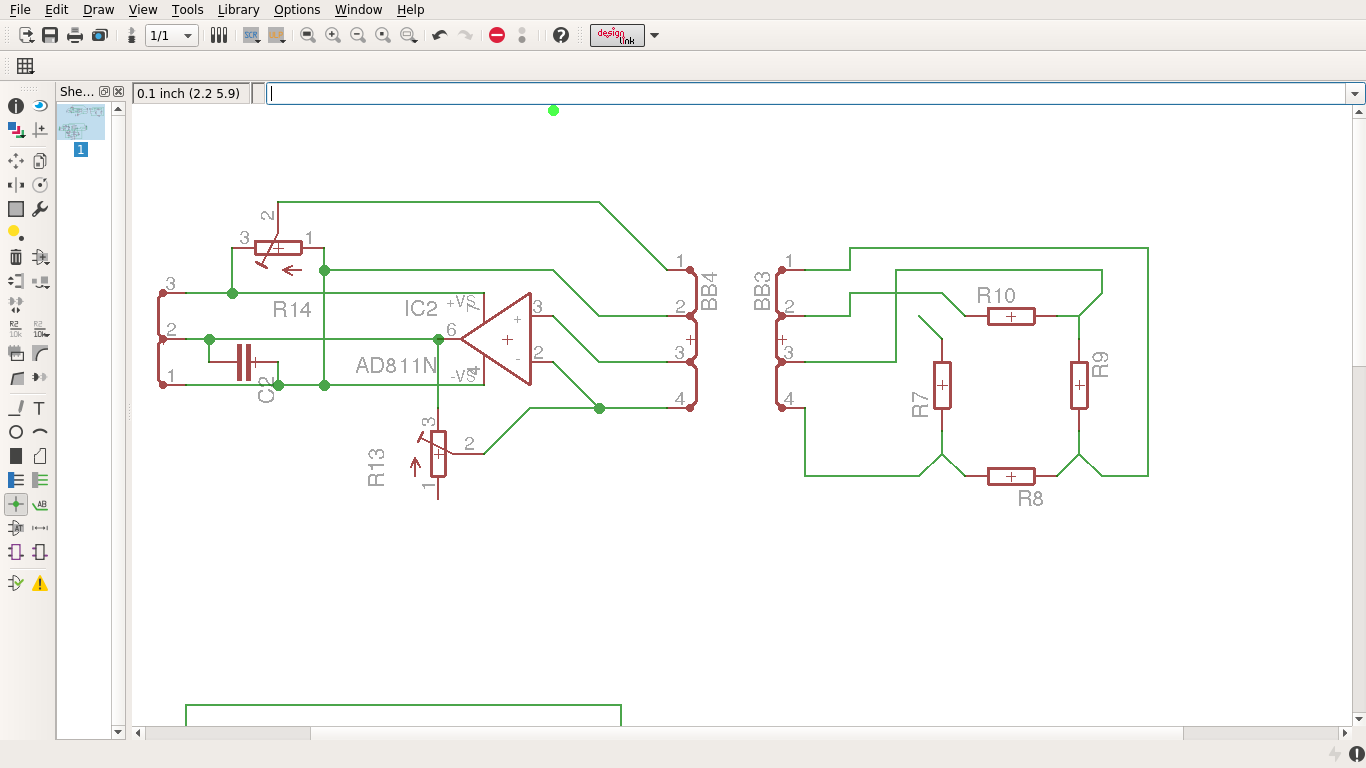Viewport: 1366px width, 768px height.
Task: Click the red Stop command icon
Action: coord(497,35)
